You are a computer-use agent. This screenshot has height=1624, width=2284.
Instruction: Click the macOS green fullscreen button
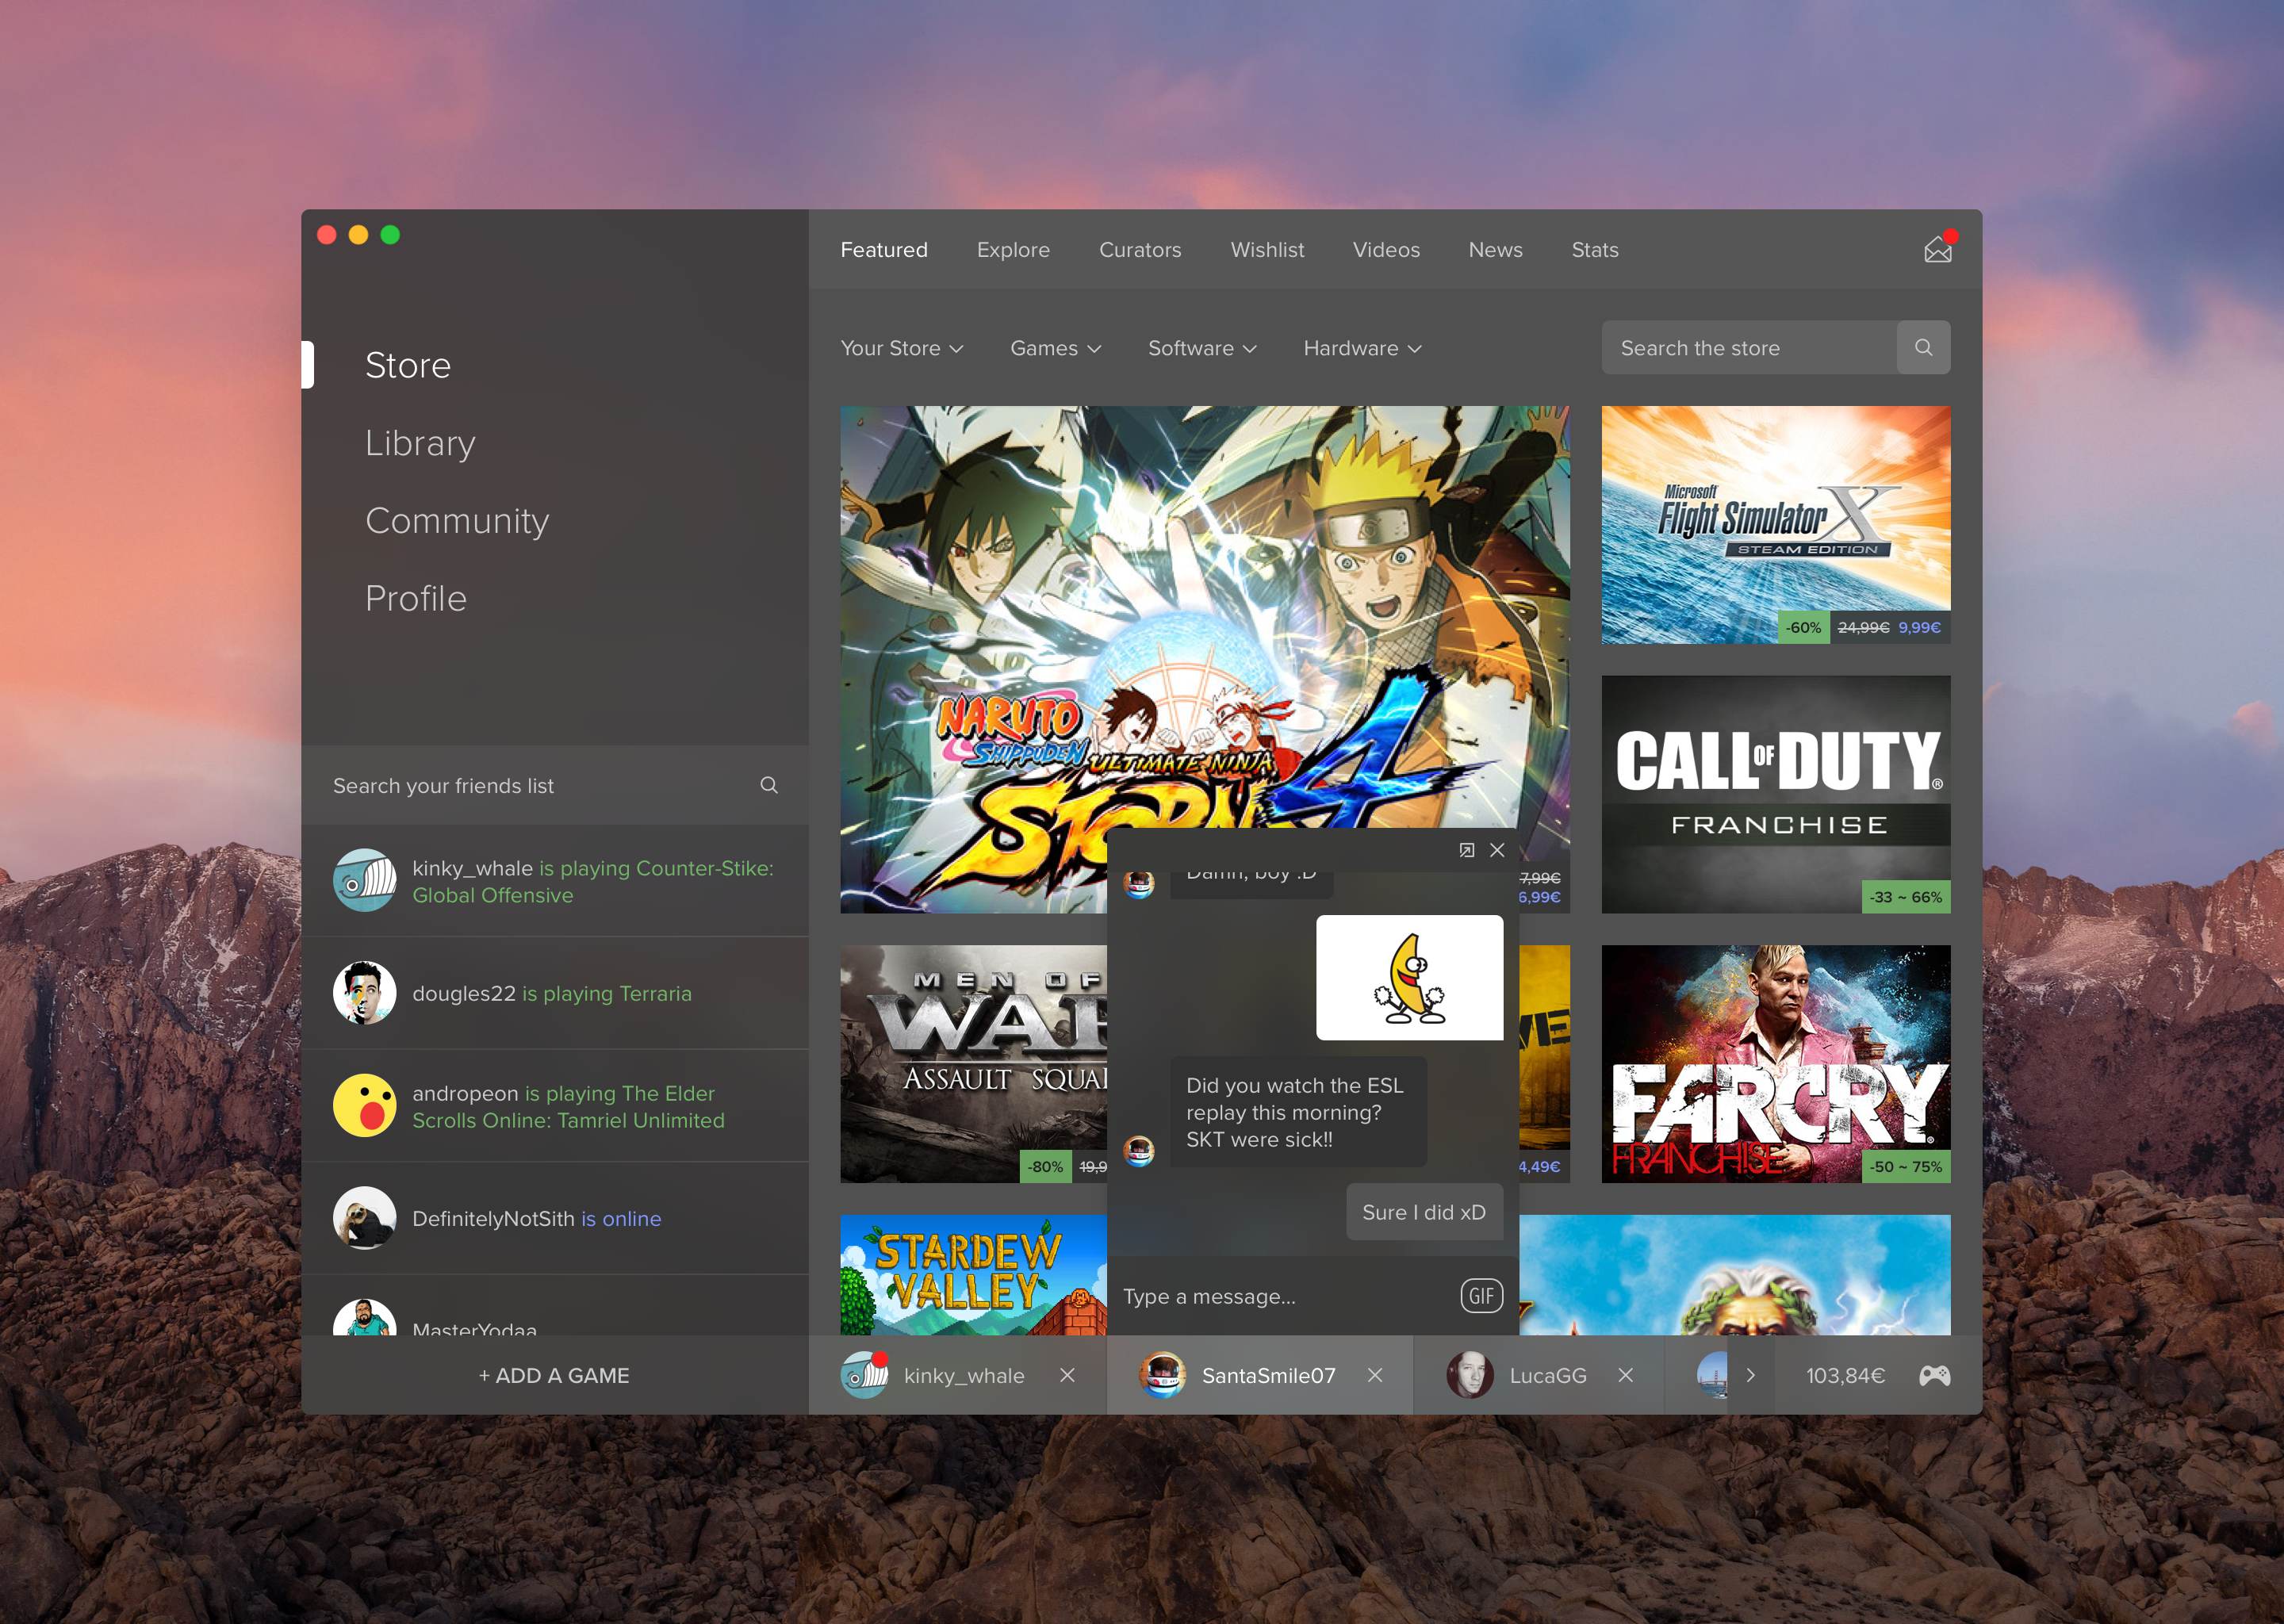(390, 234)
